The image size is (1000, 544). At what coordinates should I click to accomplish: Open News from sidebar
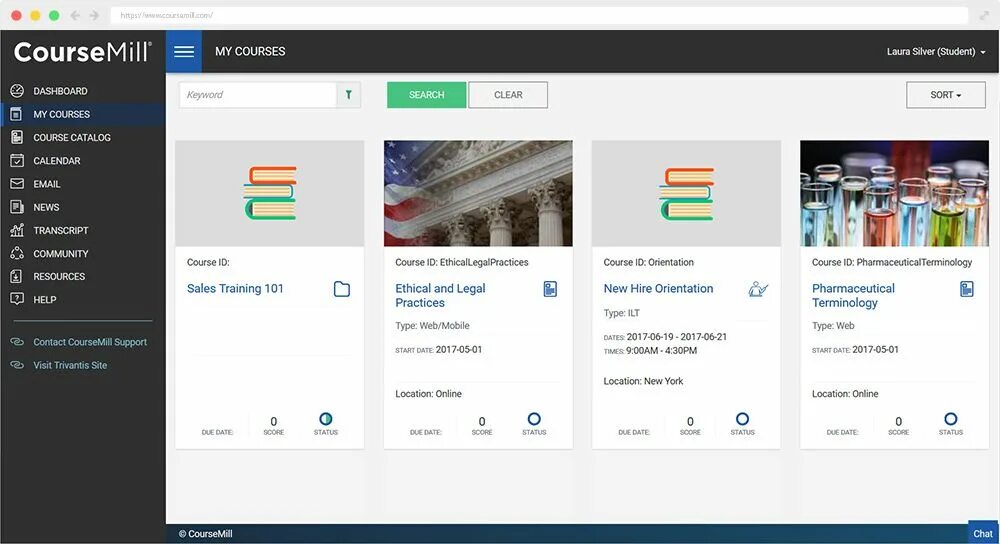point(83,207)
